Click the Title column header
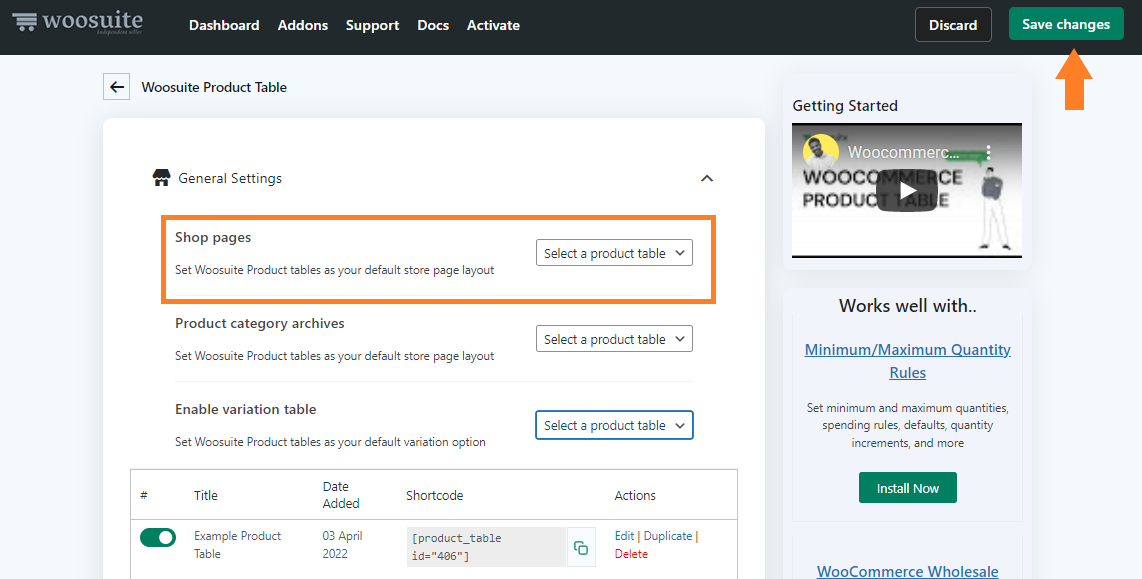The image size is (1142, 579). click(x=205, y=495)
